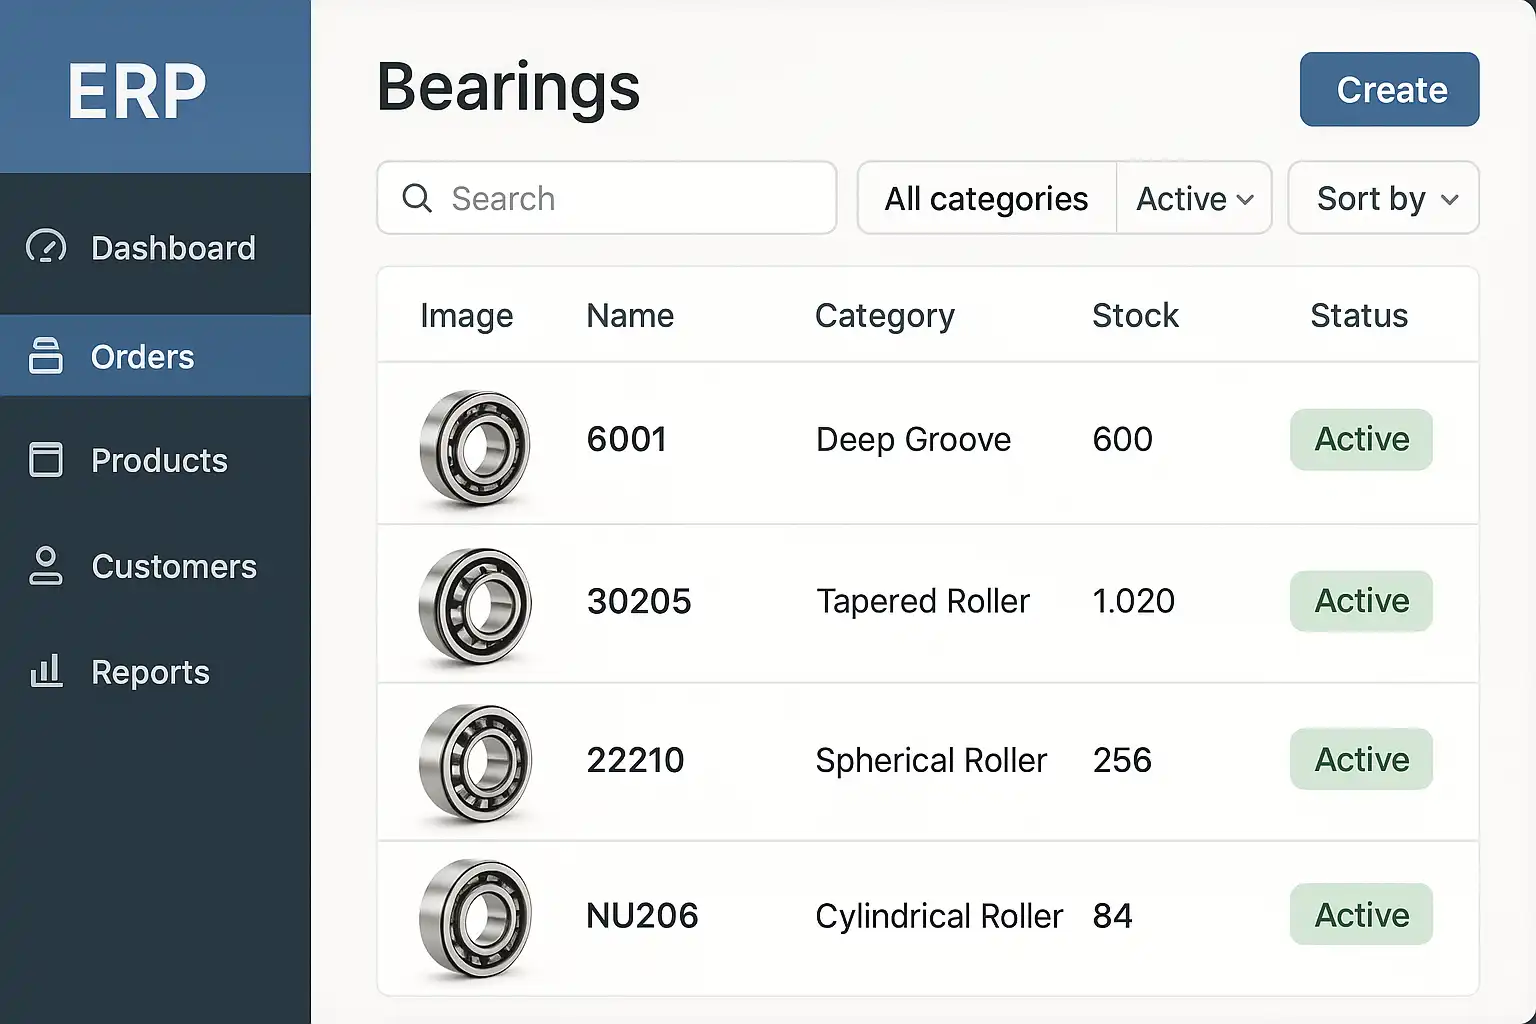Click the magnifying glass search icon
The height and width of the screenshot is (1024, 1536).
point(417,198)
